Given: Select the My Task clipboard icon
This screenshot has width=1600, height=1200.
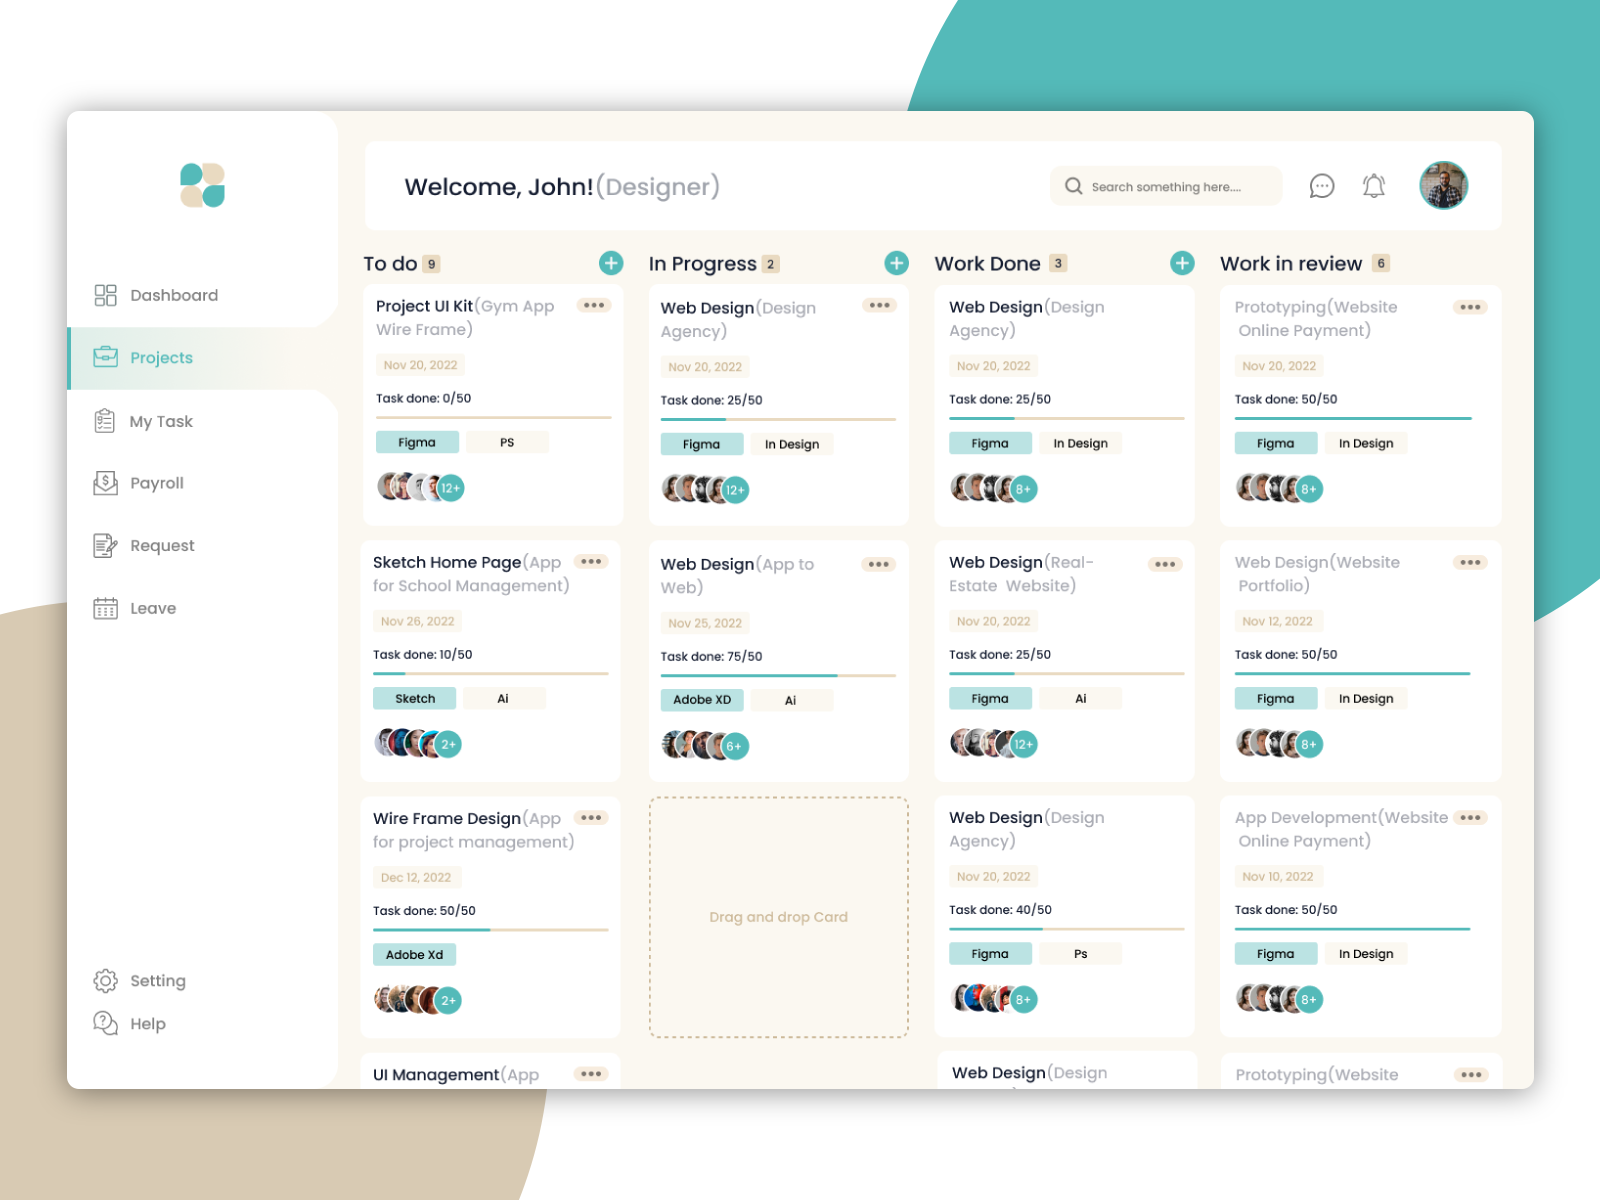Looking at the screenshot, I should click(105, 421).
